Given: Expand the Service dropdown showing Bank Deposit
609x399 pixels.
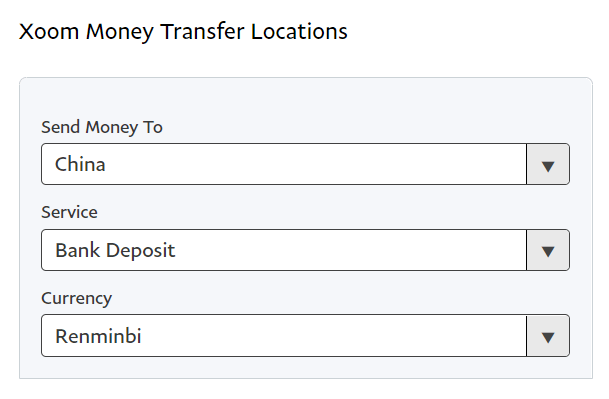Looking at the screenshot, I should click(305, 250).
